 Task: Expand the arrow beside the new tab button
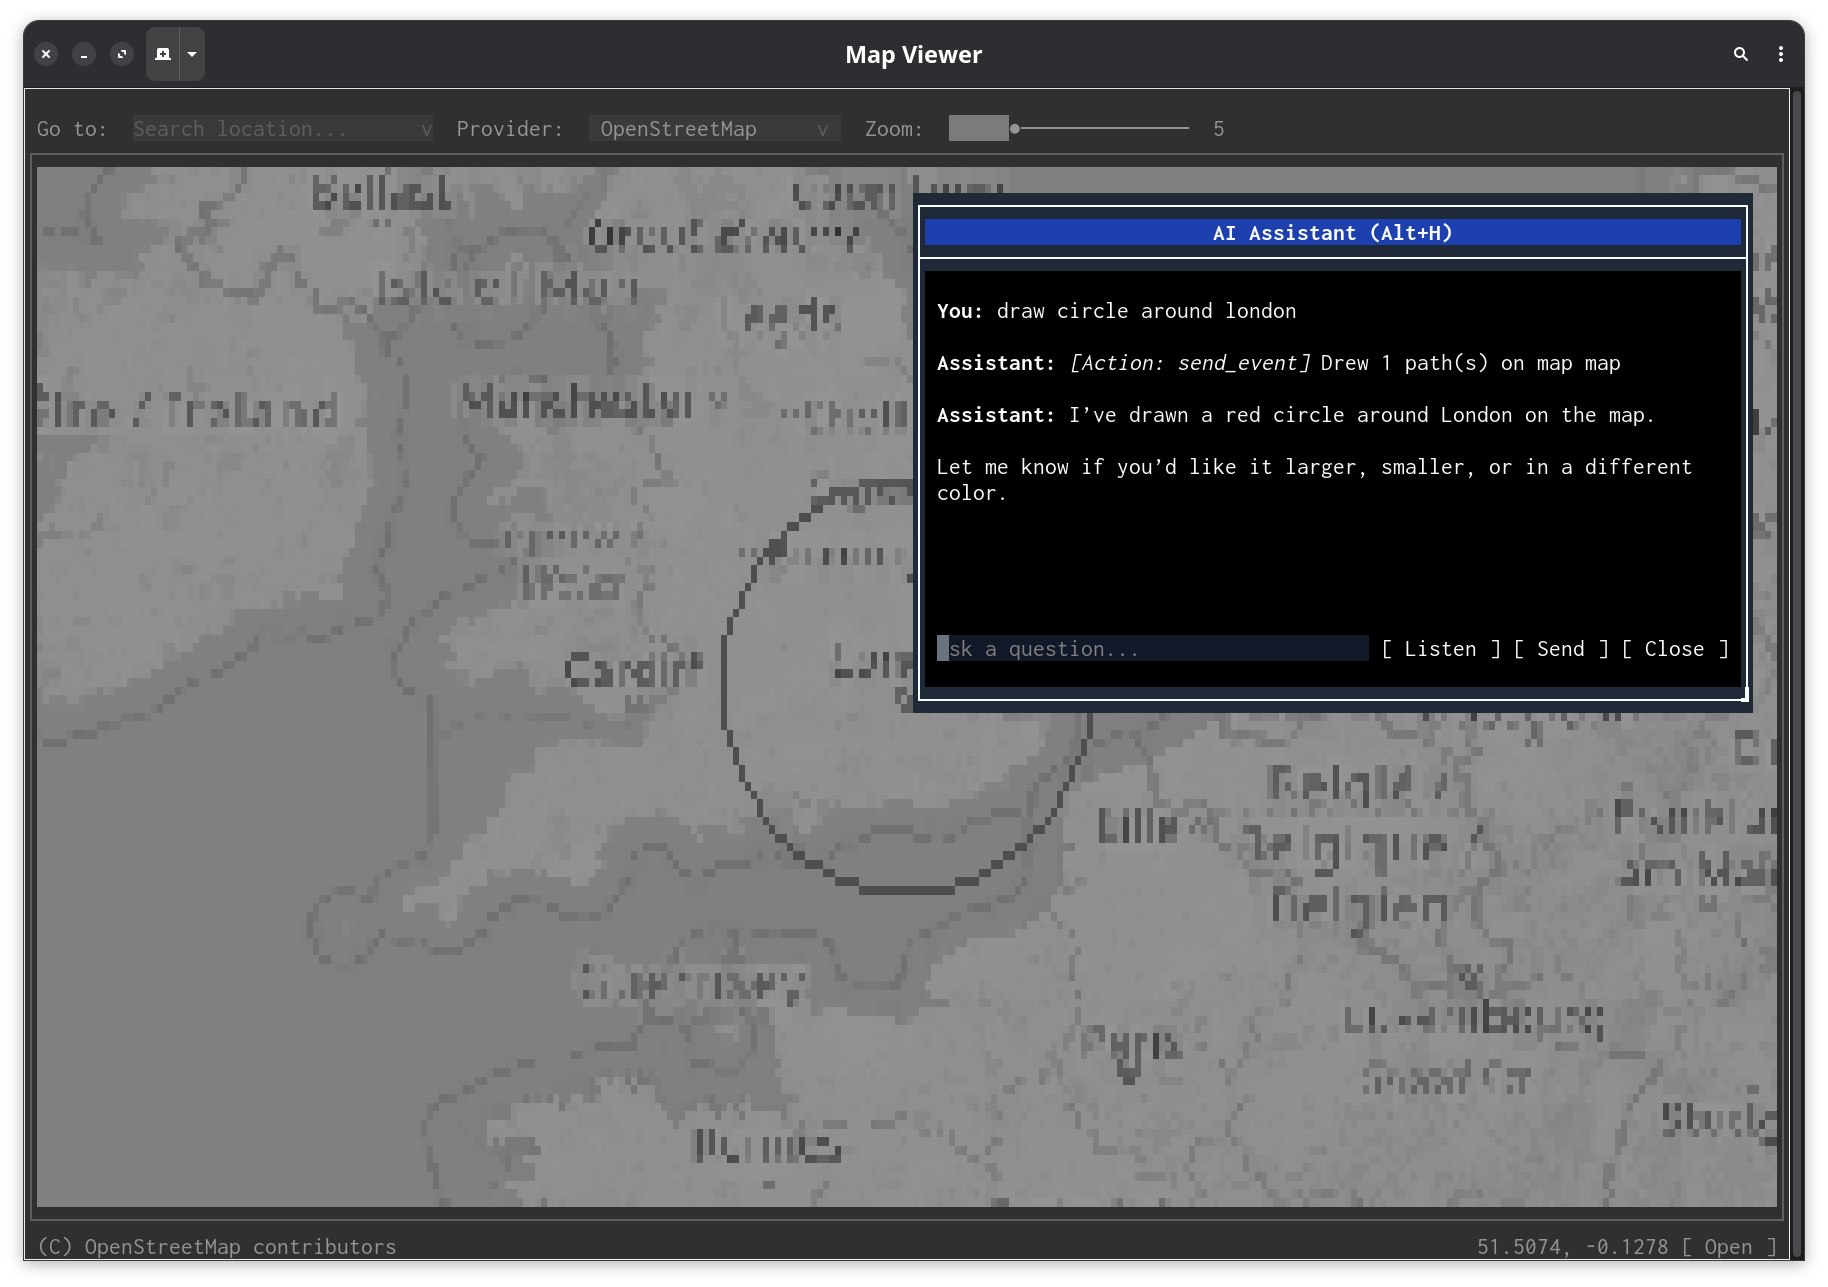click(192, 54)
